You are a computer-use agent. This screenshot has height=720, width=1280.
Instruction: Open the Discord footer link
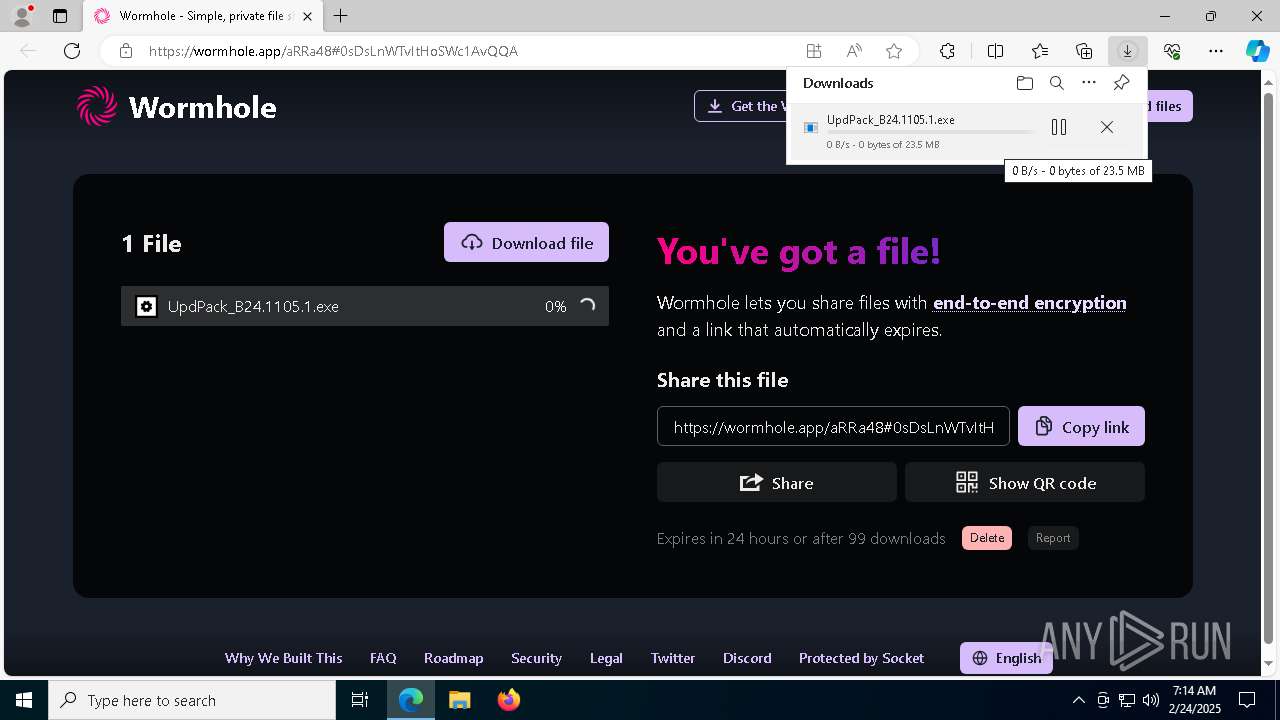747,658
